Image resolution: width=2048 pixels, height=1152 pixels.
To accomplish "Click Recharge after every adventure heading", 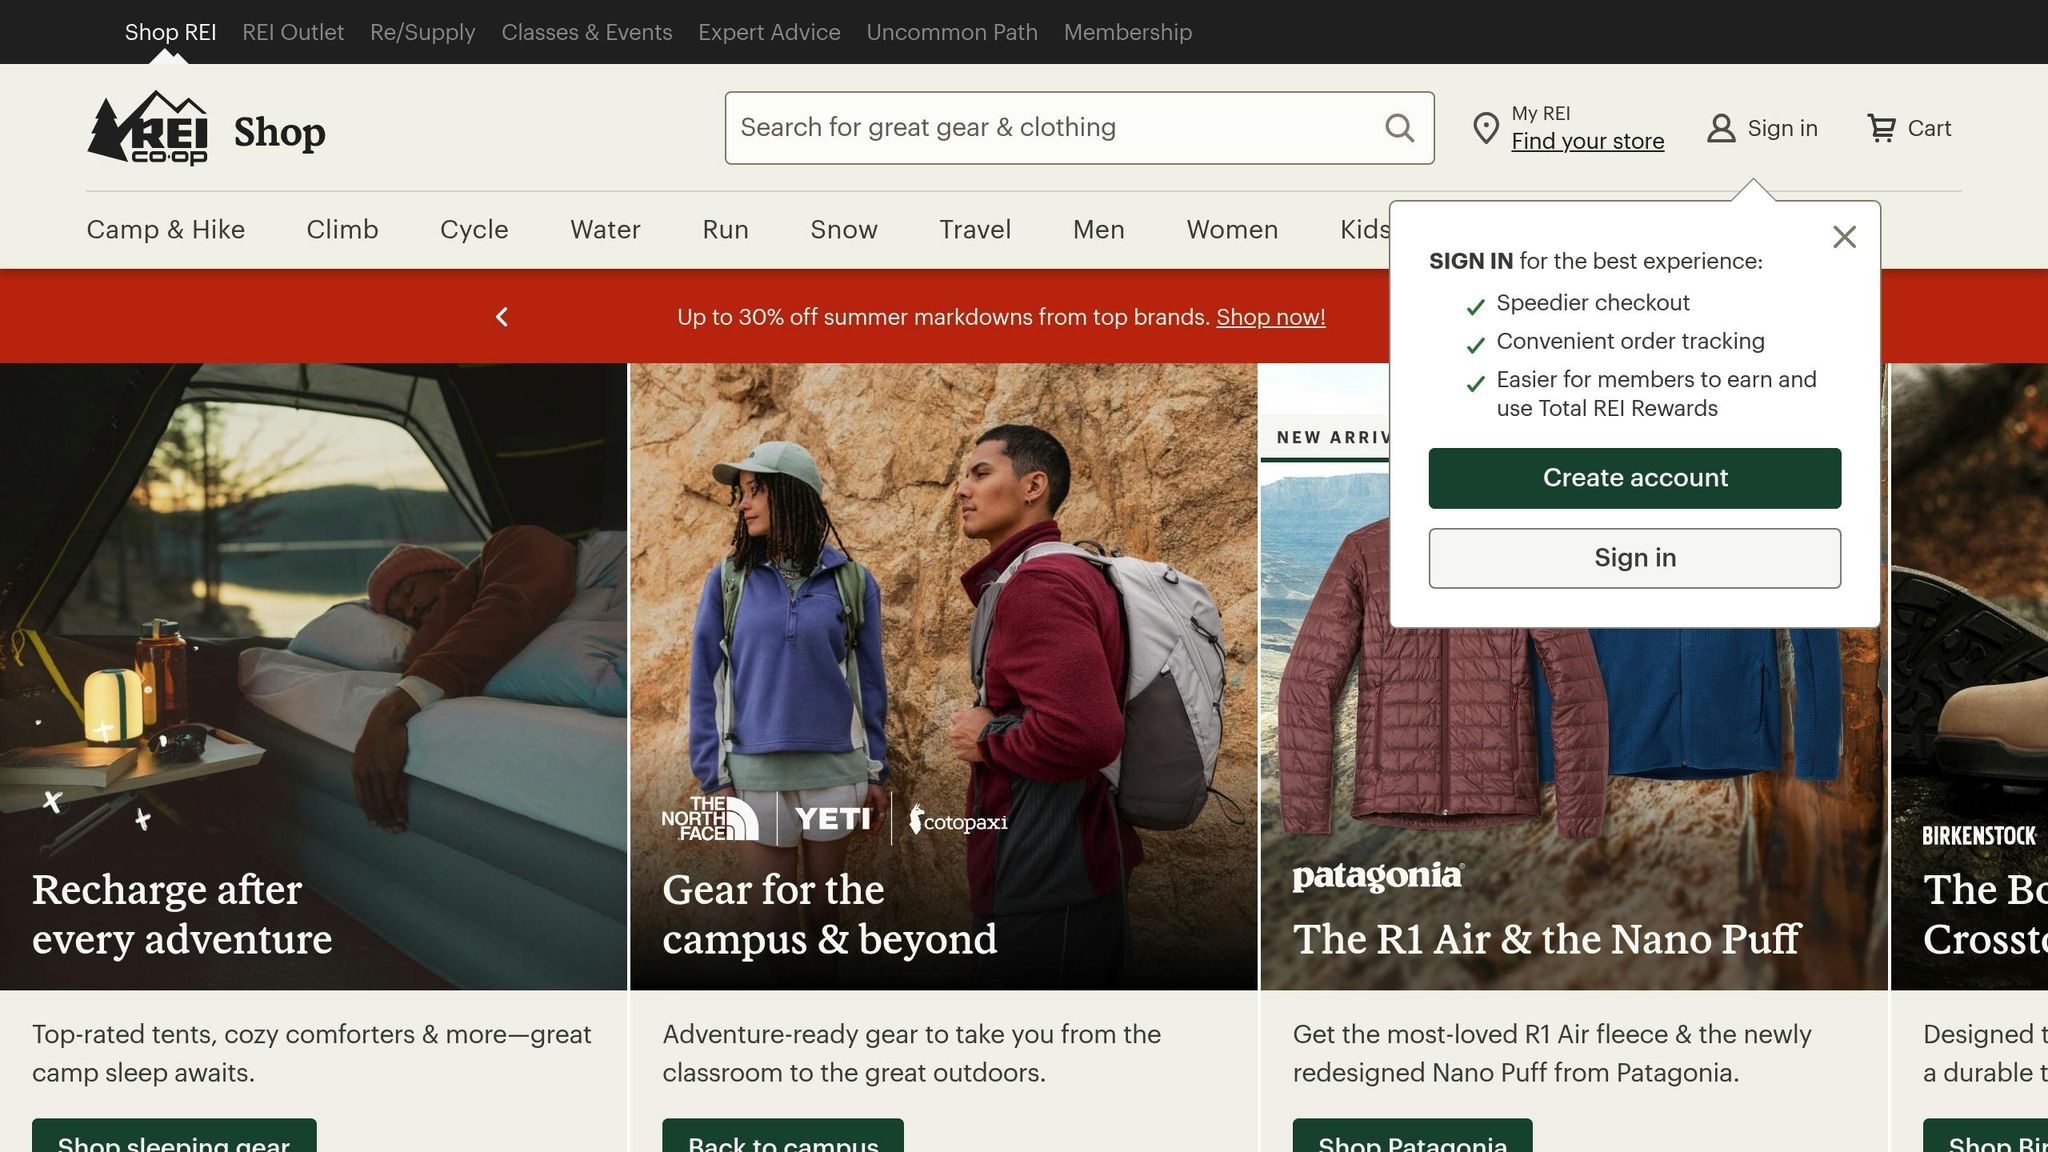I will coord(182,914).
